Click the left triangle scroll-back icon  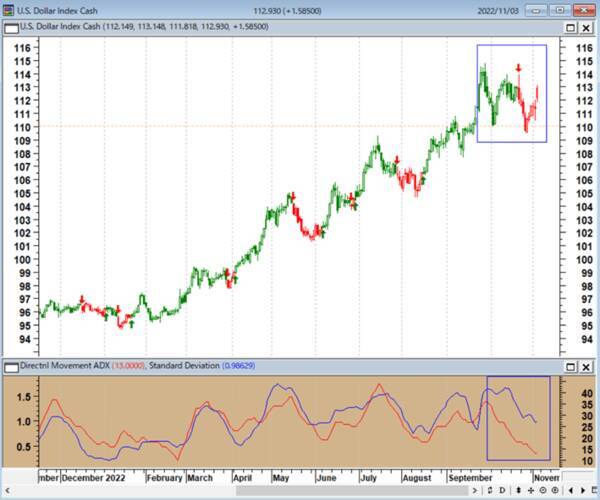571,490
